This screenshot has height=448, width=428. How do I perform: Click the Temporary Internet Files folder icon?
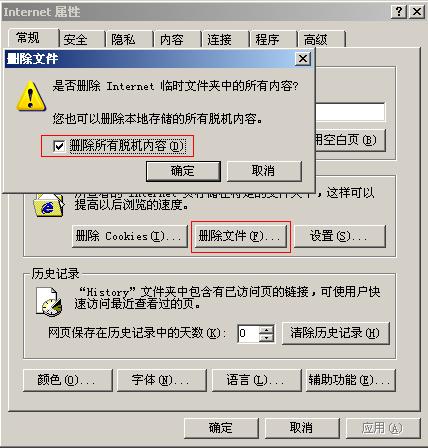pyautogui.click(x=49, y=206)
